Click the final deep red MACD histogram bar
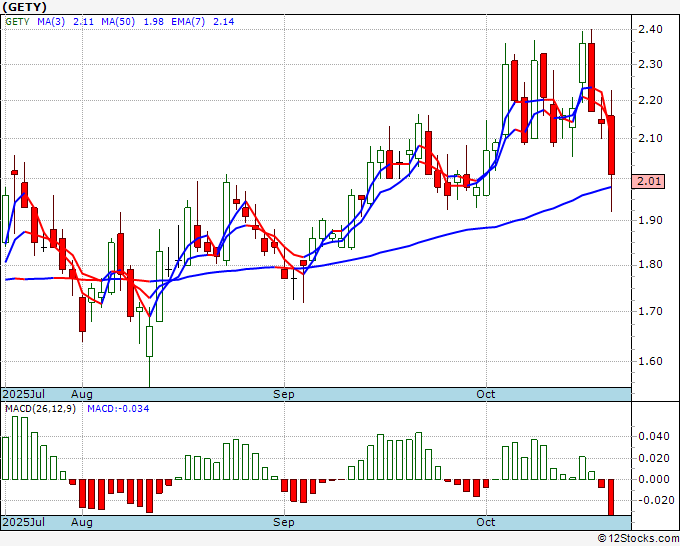 pyautogui.click(x=611, y=497)
